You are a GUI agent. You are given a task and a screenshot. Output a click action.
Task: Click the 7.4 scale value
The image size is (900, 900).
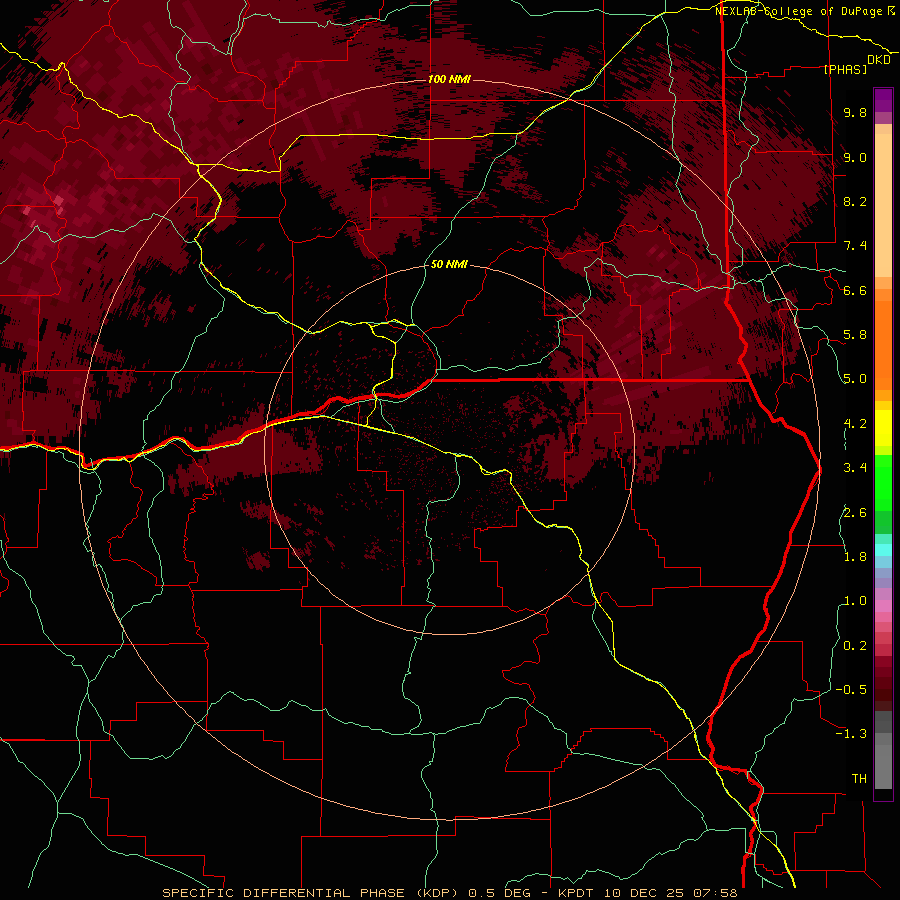tap(855, 246)
